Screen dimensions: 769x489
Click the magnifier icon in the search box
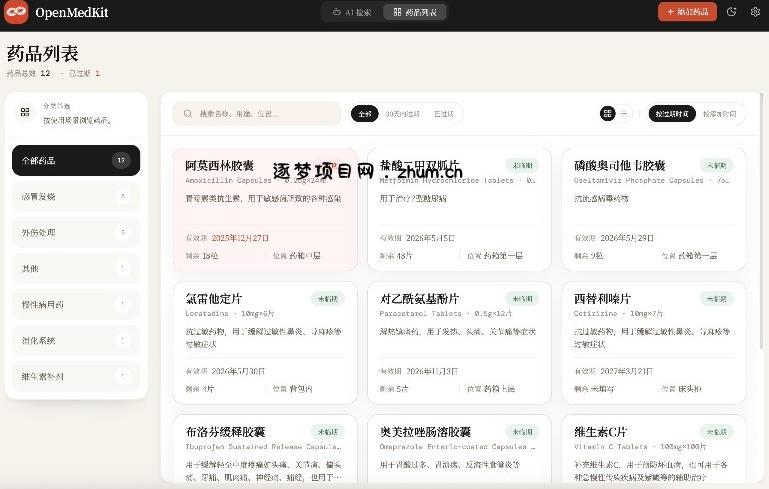tap(188, 114)
